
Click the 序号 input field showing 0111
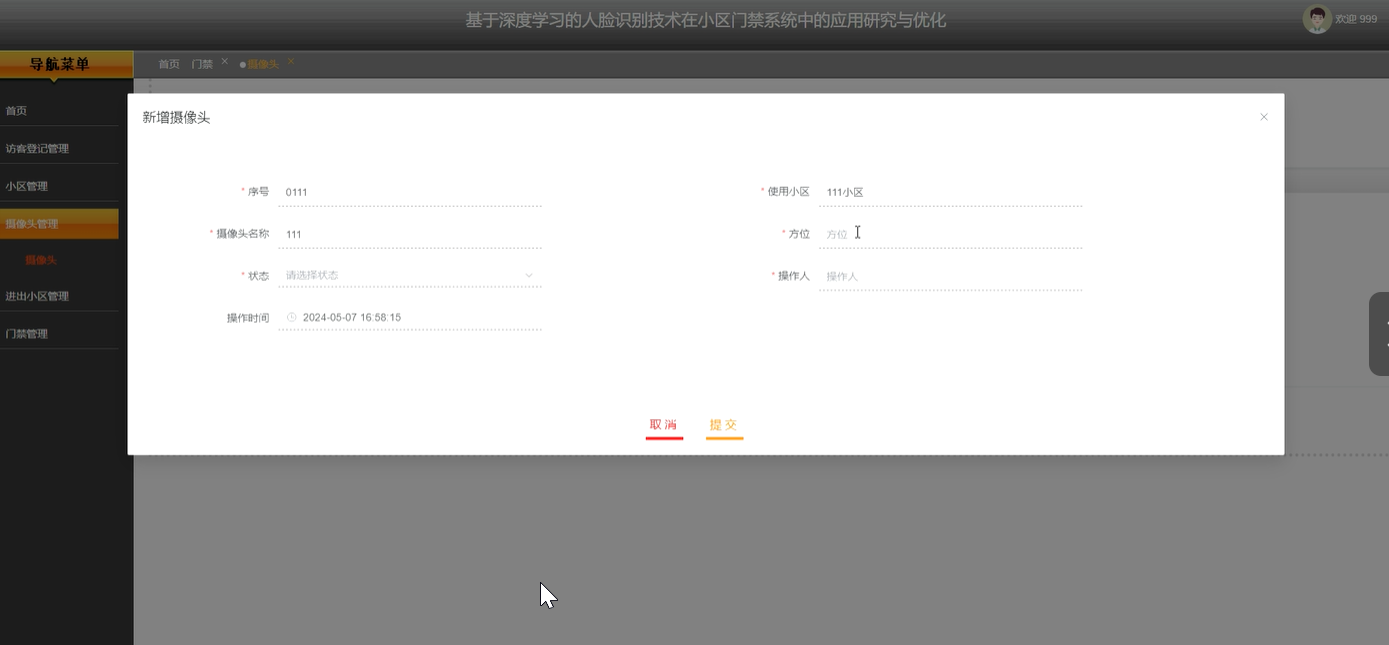click(x=410, y=192)
